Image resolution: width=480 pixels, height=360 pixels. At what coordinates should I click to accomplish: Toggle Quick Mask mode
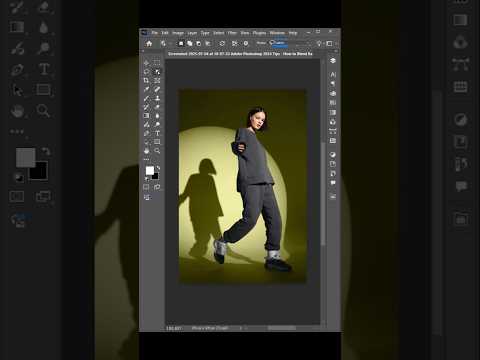(x=146, y=187)
